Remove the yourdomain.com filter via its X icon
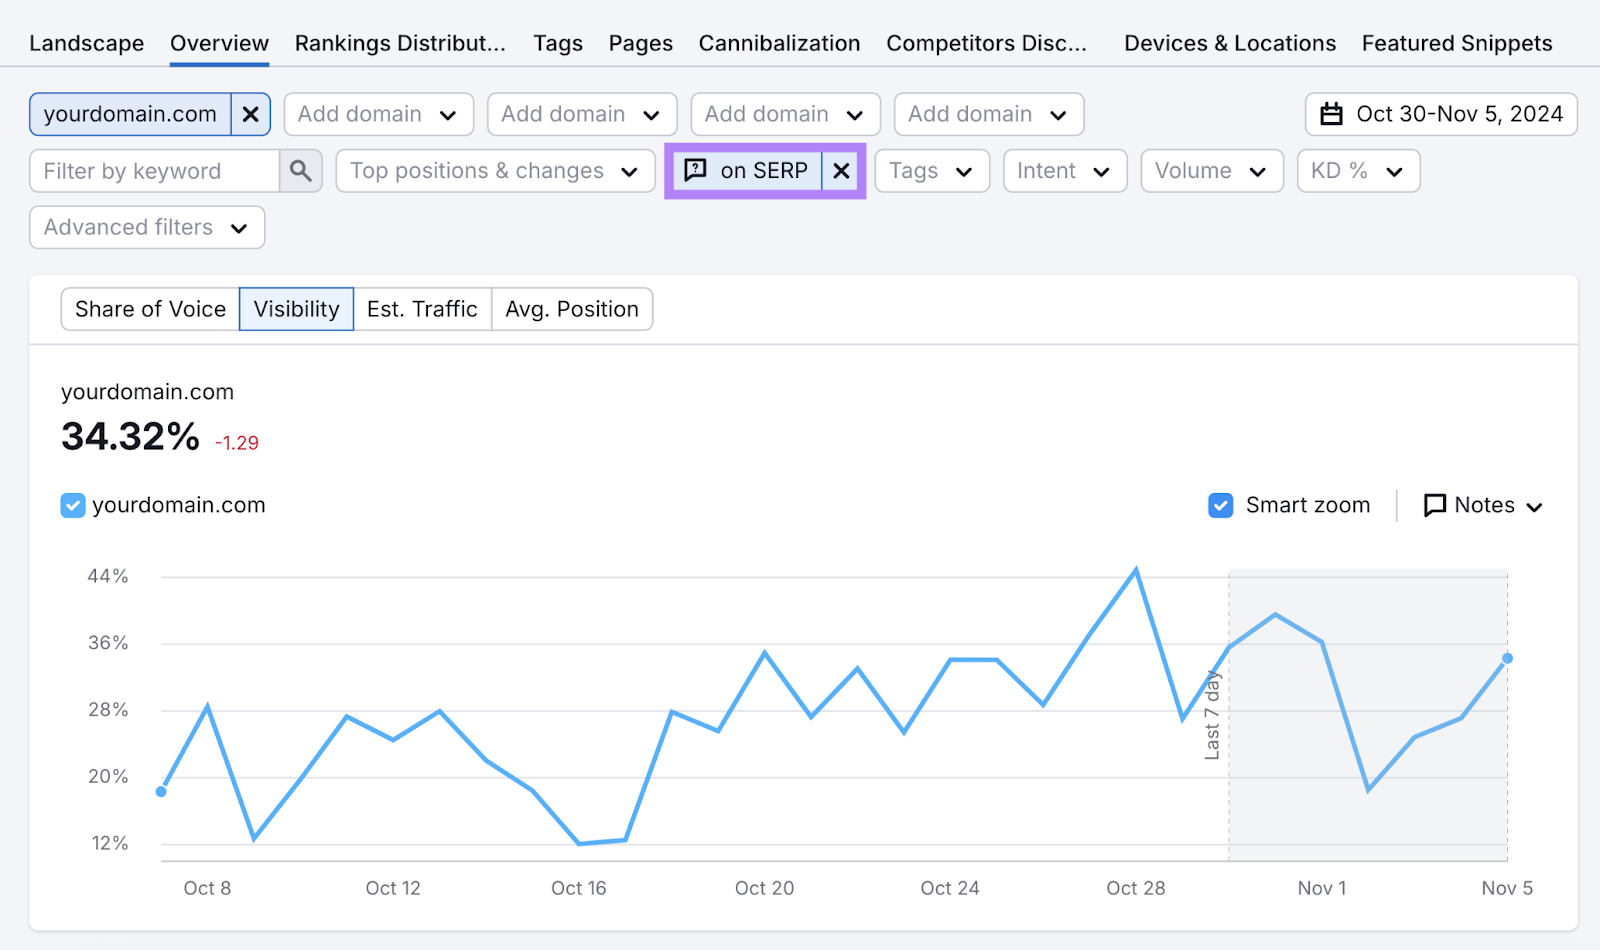 point(251,114)
